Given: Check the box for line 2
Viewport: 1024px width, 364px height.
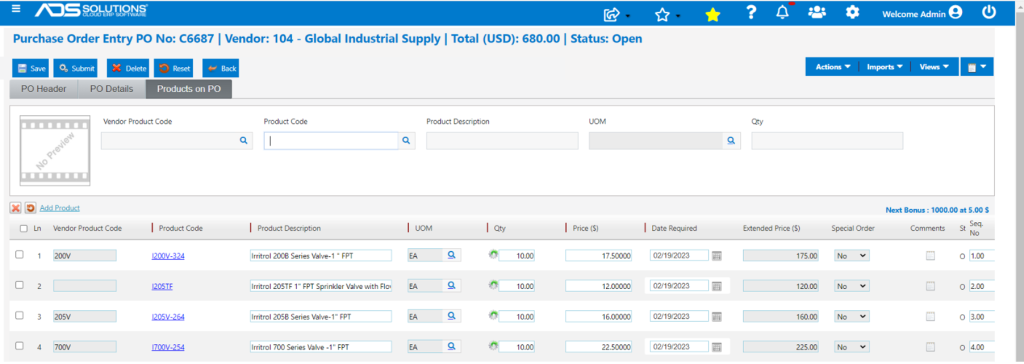Looking at the screenshot, I should point(20,285).
